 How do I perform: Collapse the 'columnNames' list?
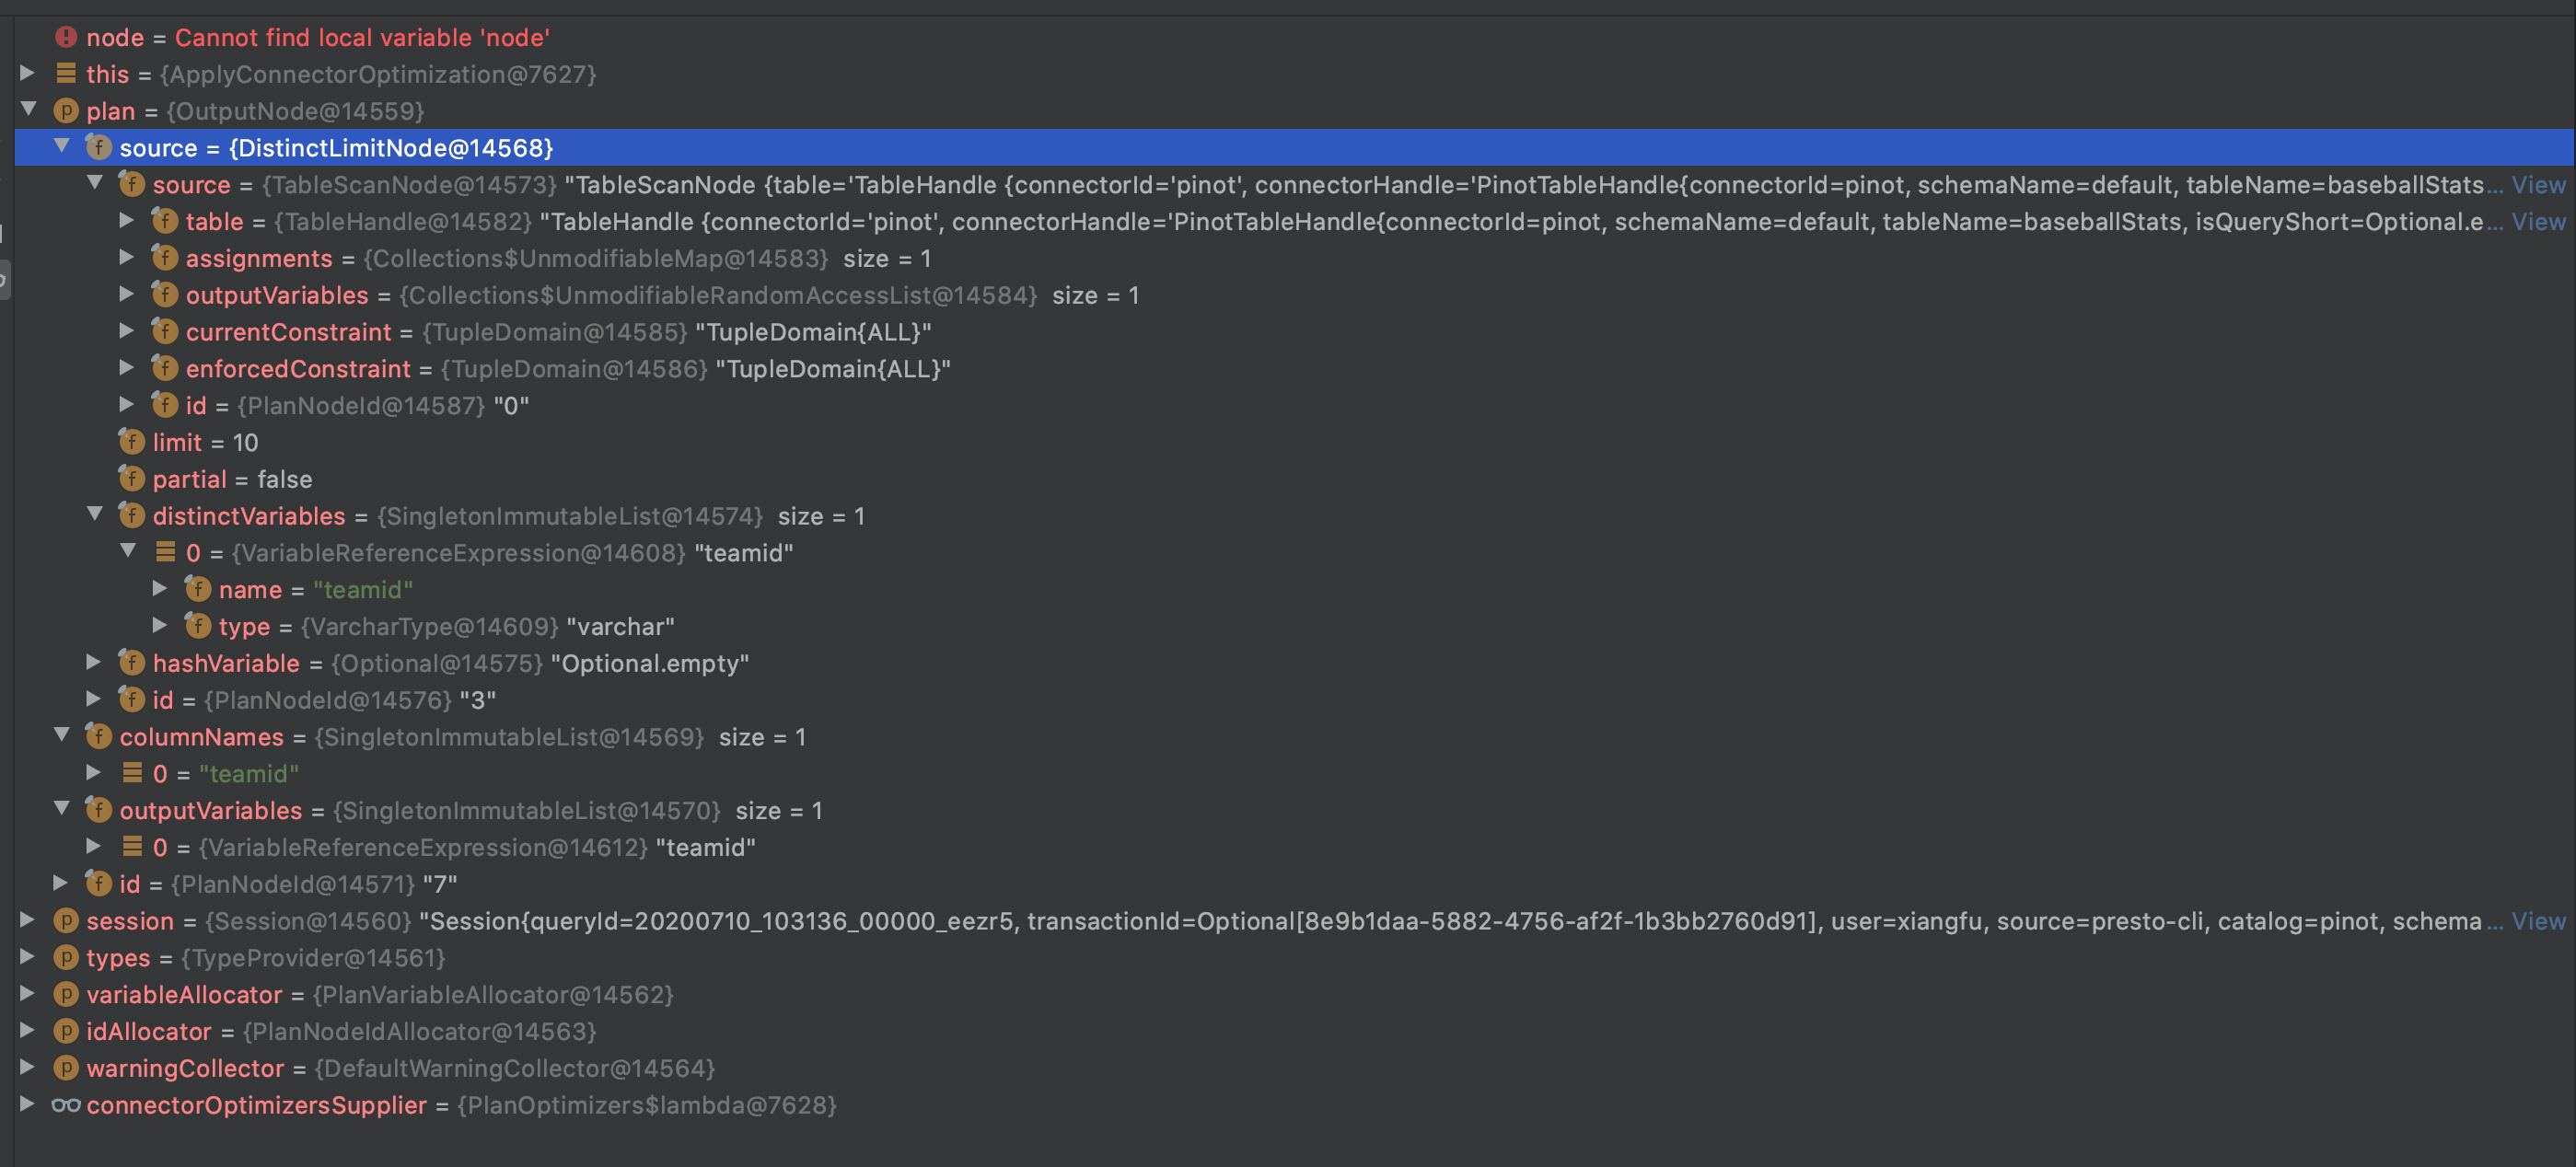63,736
